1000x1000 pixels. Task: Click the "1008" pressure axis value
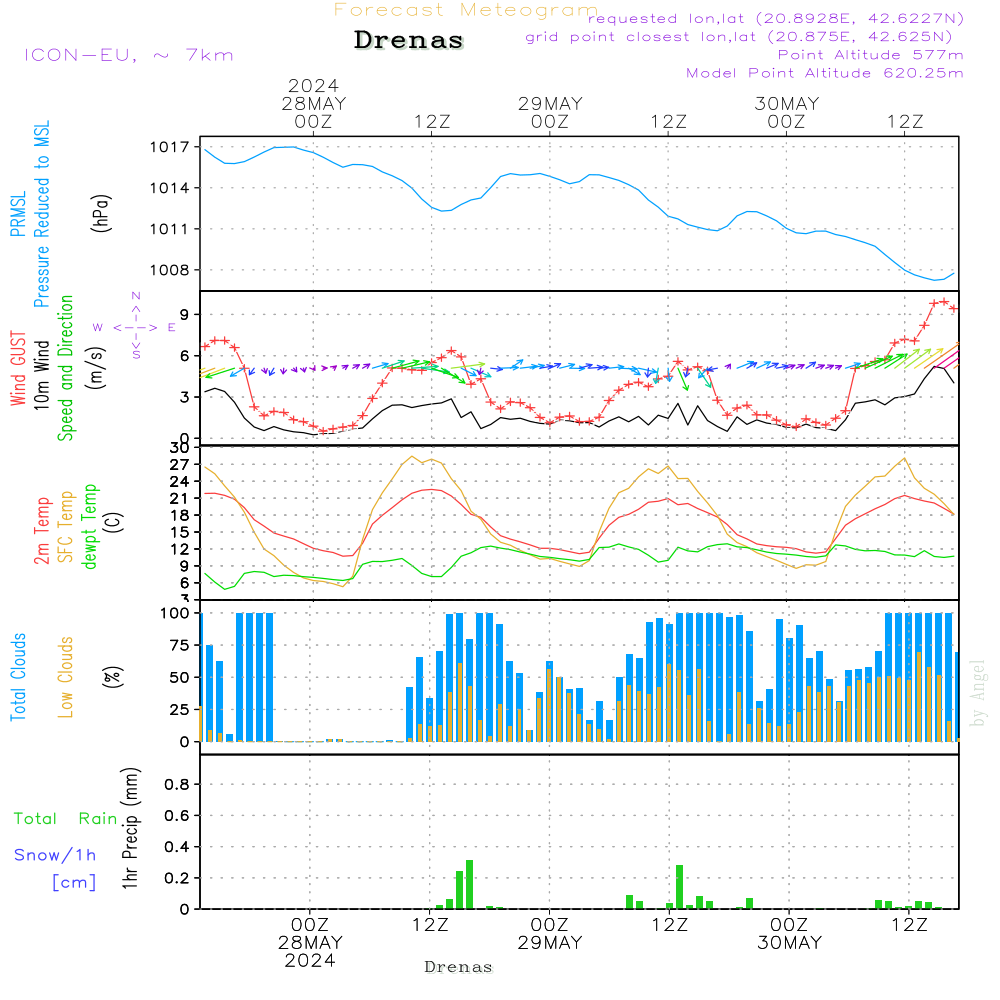click(170, 270)
